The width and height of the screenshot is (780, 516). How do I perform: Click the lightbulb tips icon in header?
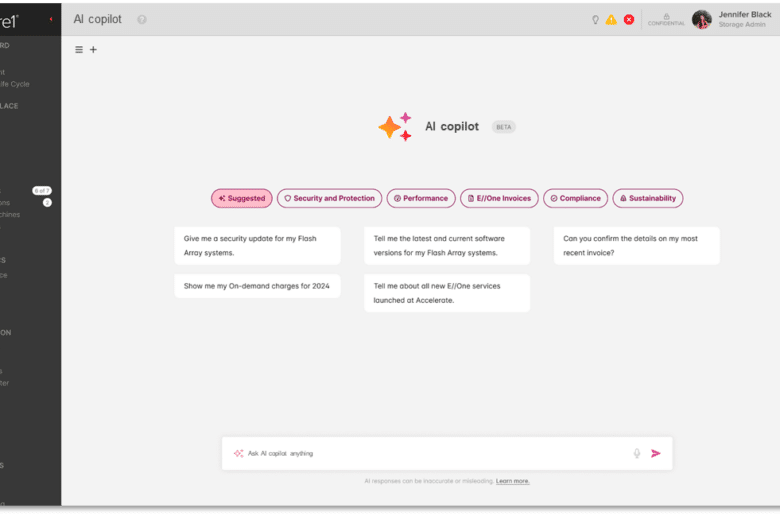[x=595, y=20]
